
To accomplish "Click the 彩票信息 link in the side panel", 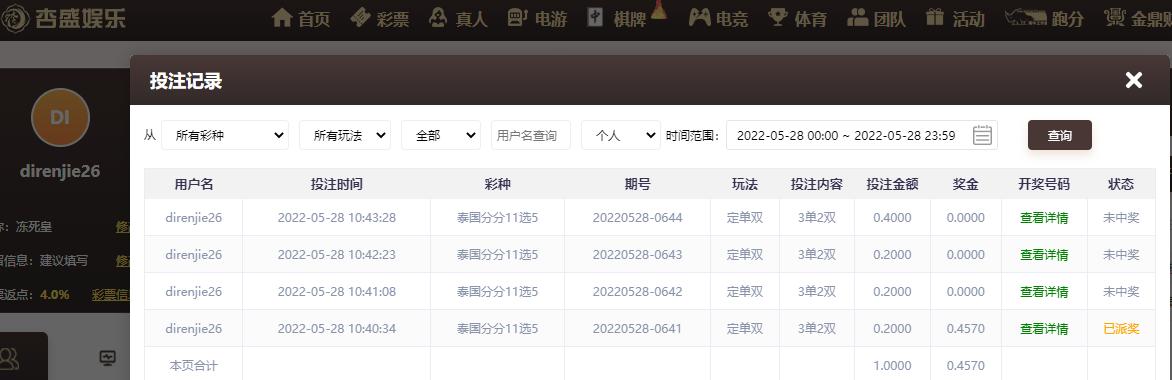I will point(111,294).
